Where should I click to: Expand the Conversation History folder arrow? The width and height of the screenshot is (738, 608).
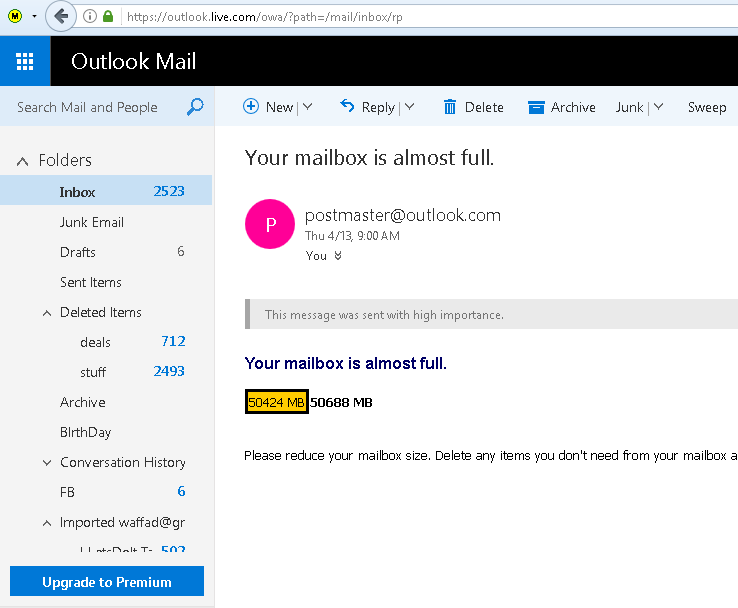coord(47,463)
